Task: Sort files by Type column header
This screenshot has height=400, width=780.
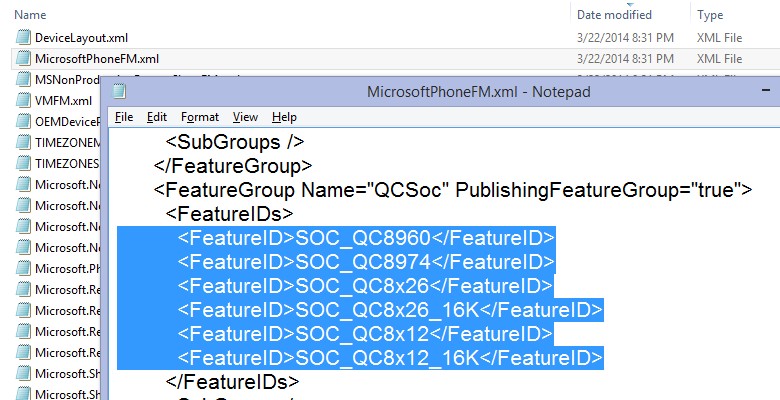Action: [x=710, y=15]
